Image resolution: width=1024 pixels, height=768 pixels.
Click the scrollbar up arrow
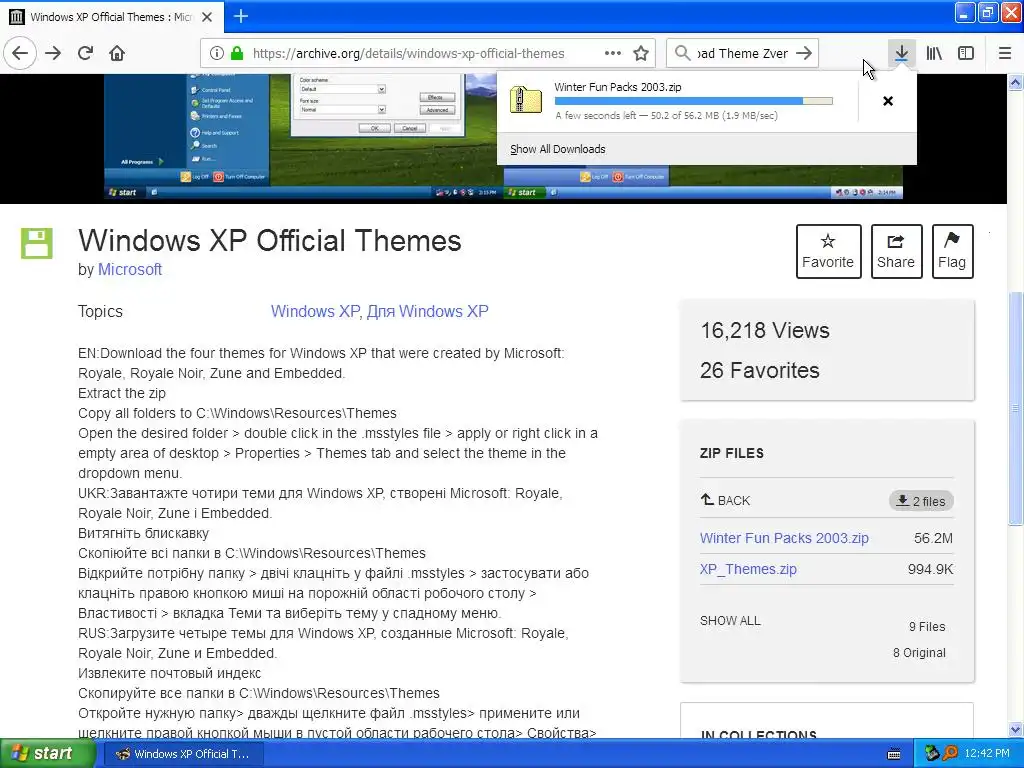pyautogui.click(x=1016, y=82)
